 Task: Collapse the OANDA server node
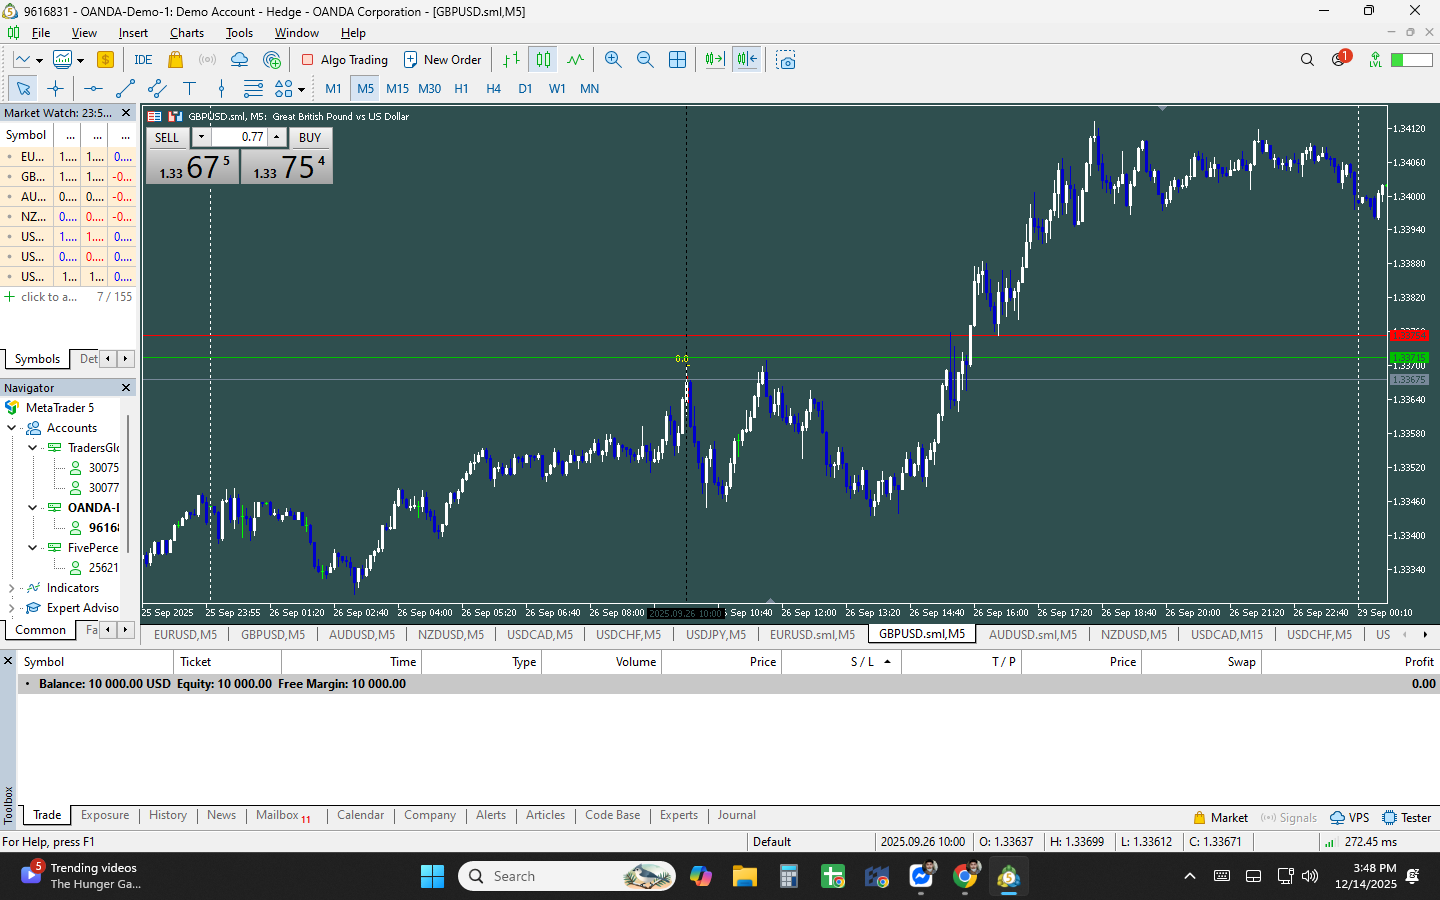tap(32, 508)
